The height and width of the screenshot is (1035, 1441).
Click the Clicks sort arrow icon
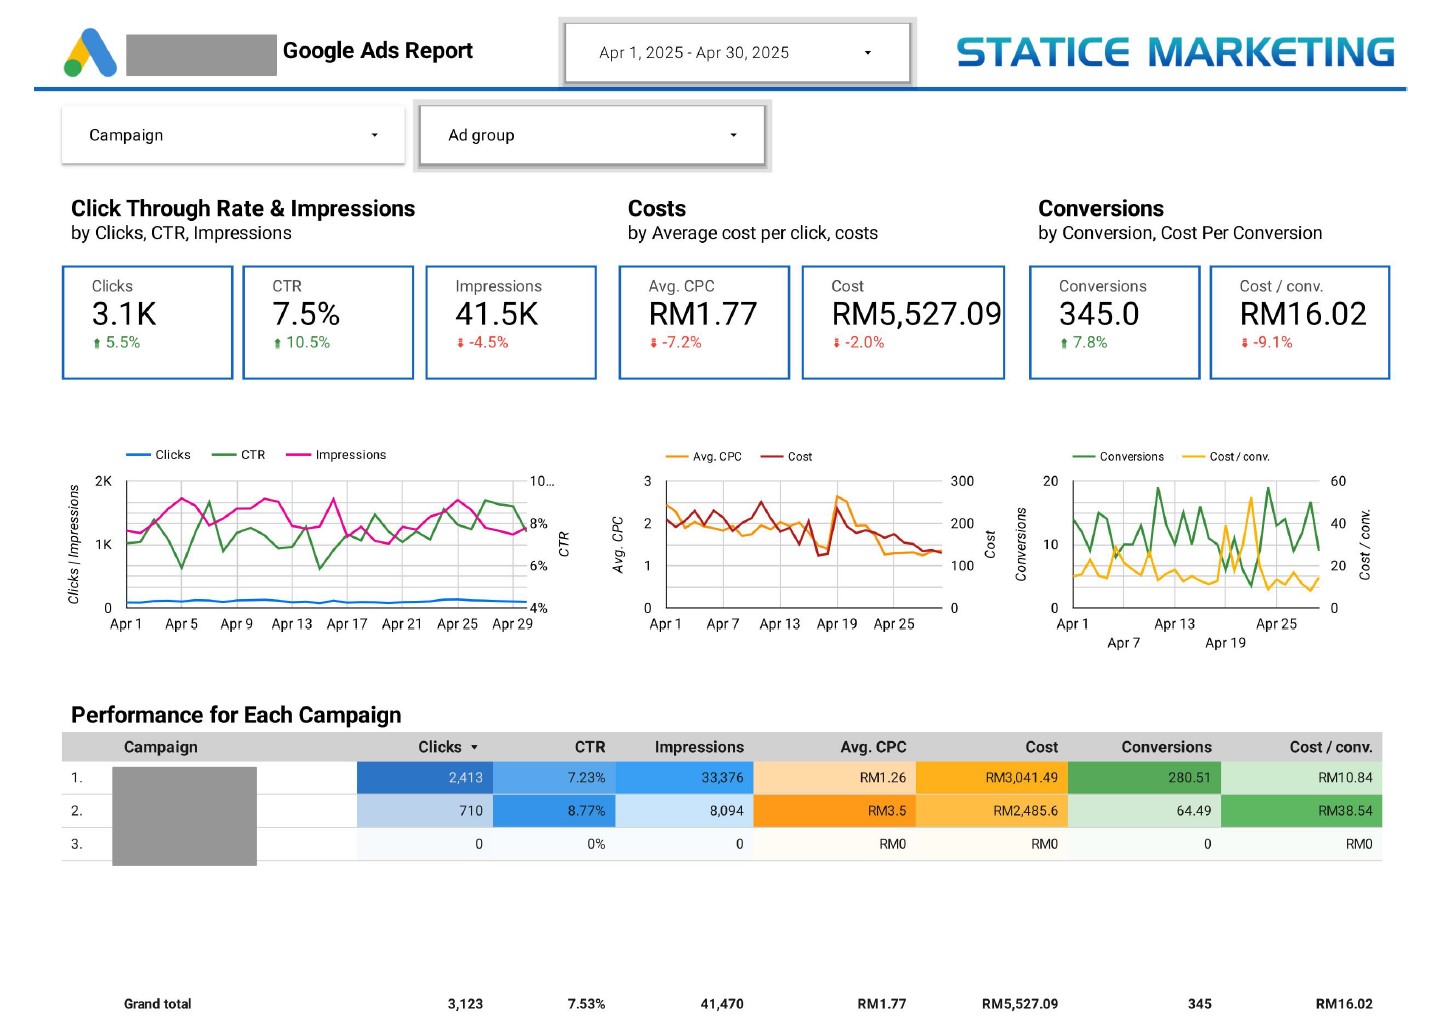pos(474,747)
